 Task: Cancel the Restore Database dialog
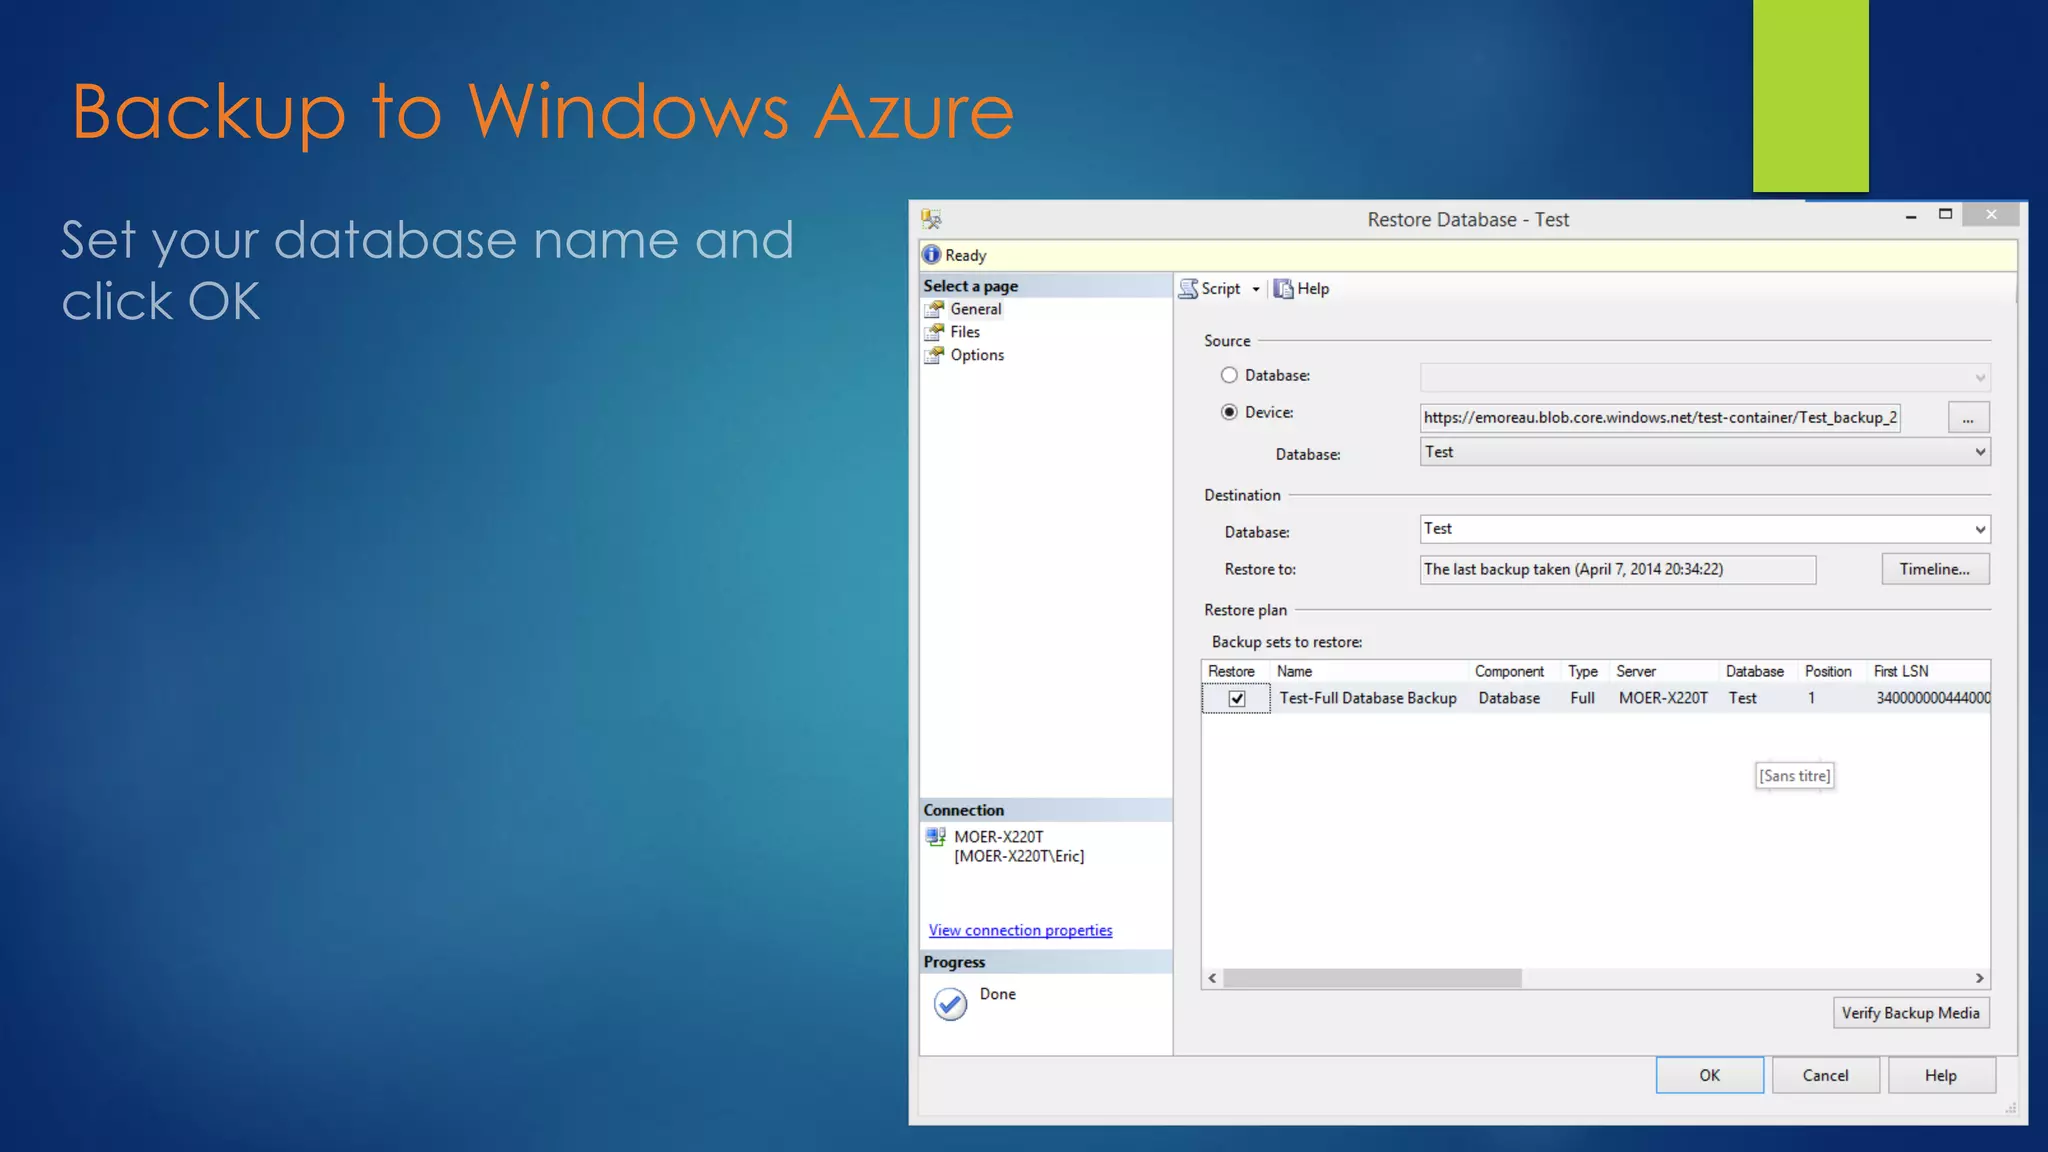point(1825,1075)
